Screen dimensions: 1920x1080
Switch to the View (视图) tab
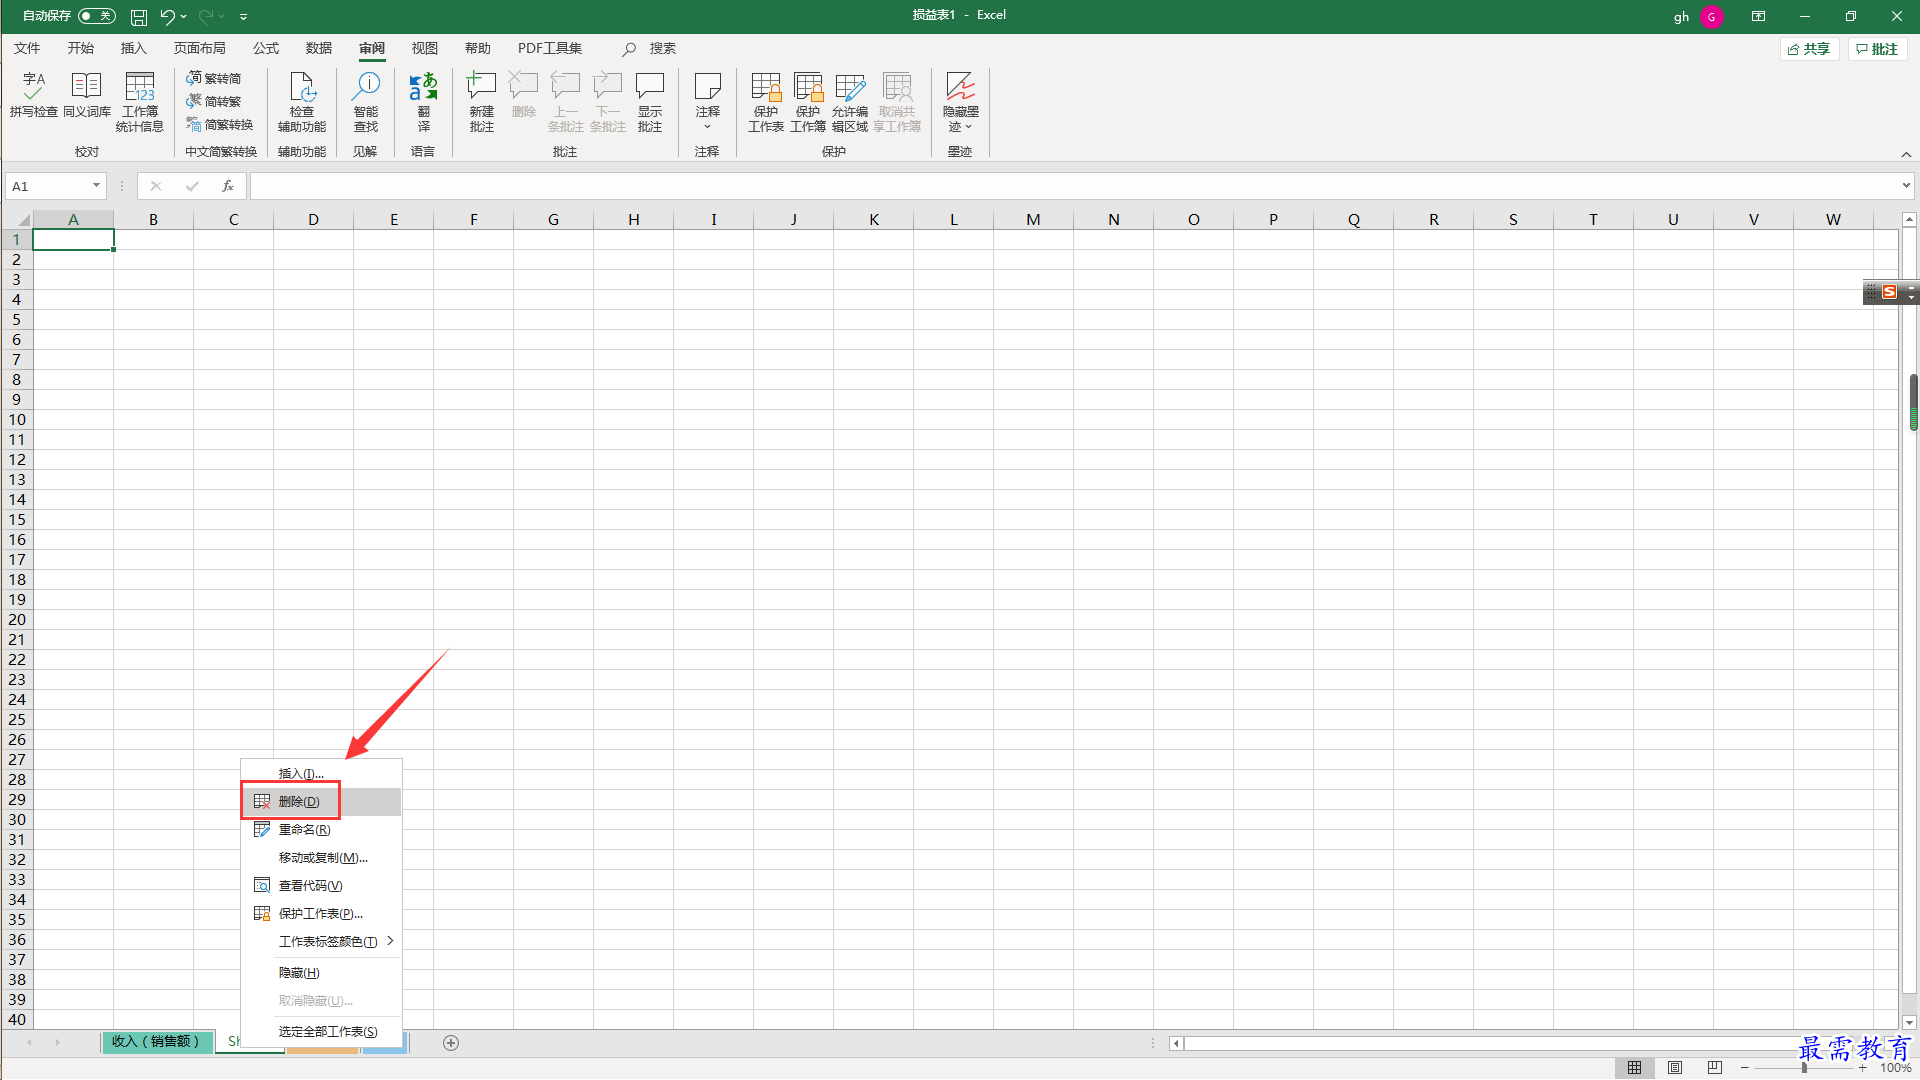425,48
